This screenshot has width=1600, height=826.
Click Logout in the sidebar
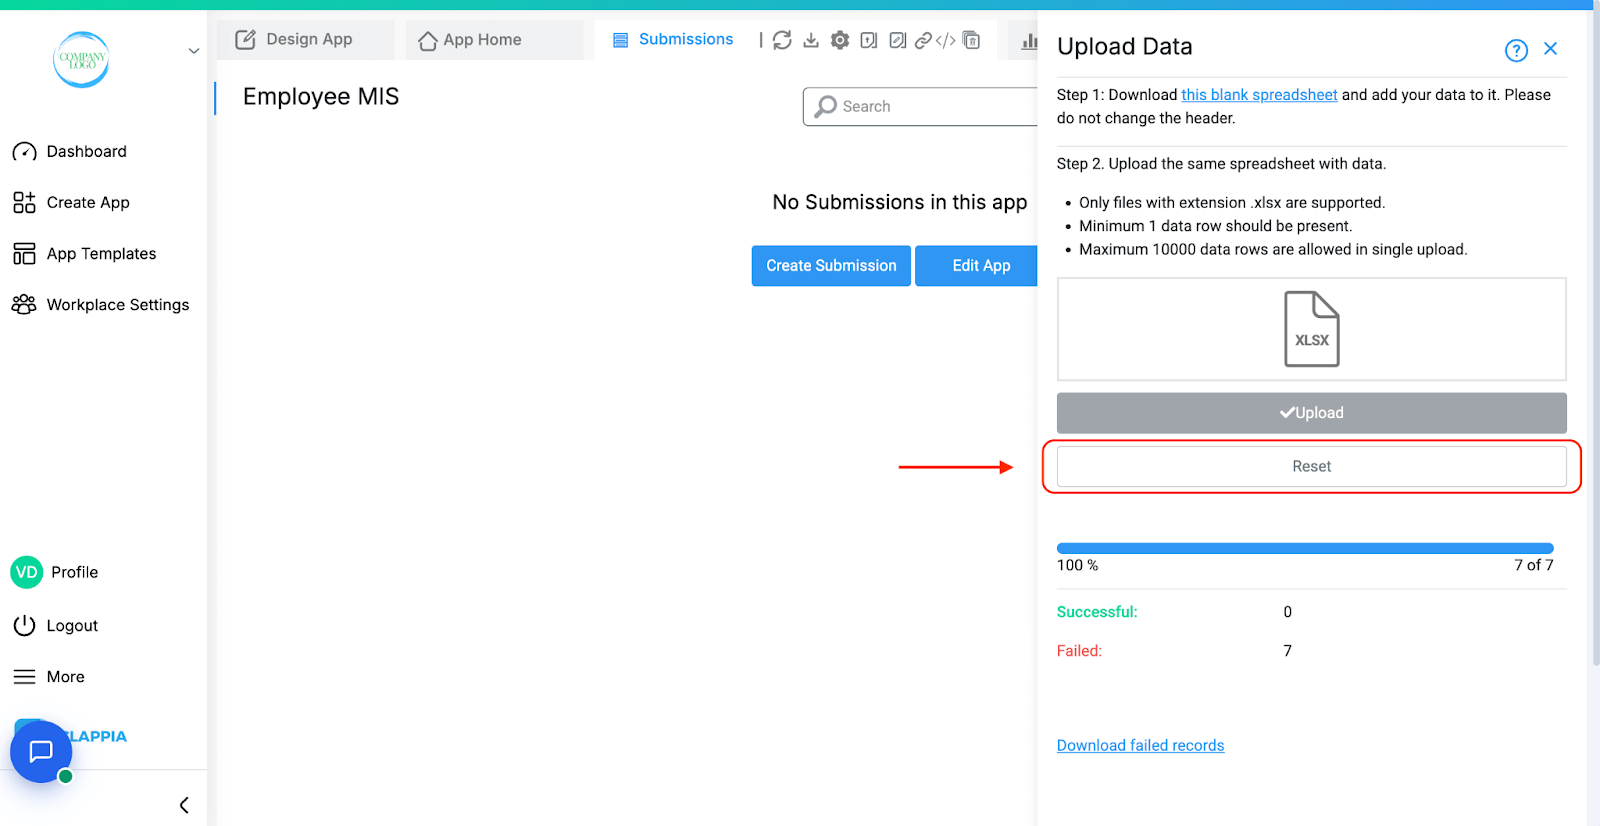point(55,626)
